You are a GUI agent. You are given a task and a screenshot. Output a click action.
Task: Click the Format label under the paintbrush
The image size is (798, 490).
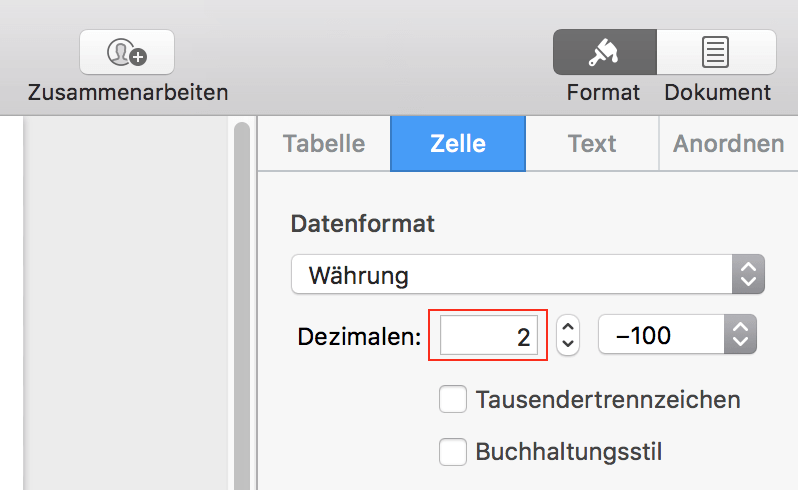(x=603, y=93)
